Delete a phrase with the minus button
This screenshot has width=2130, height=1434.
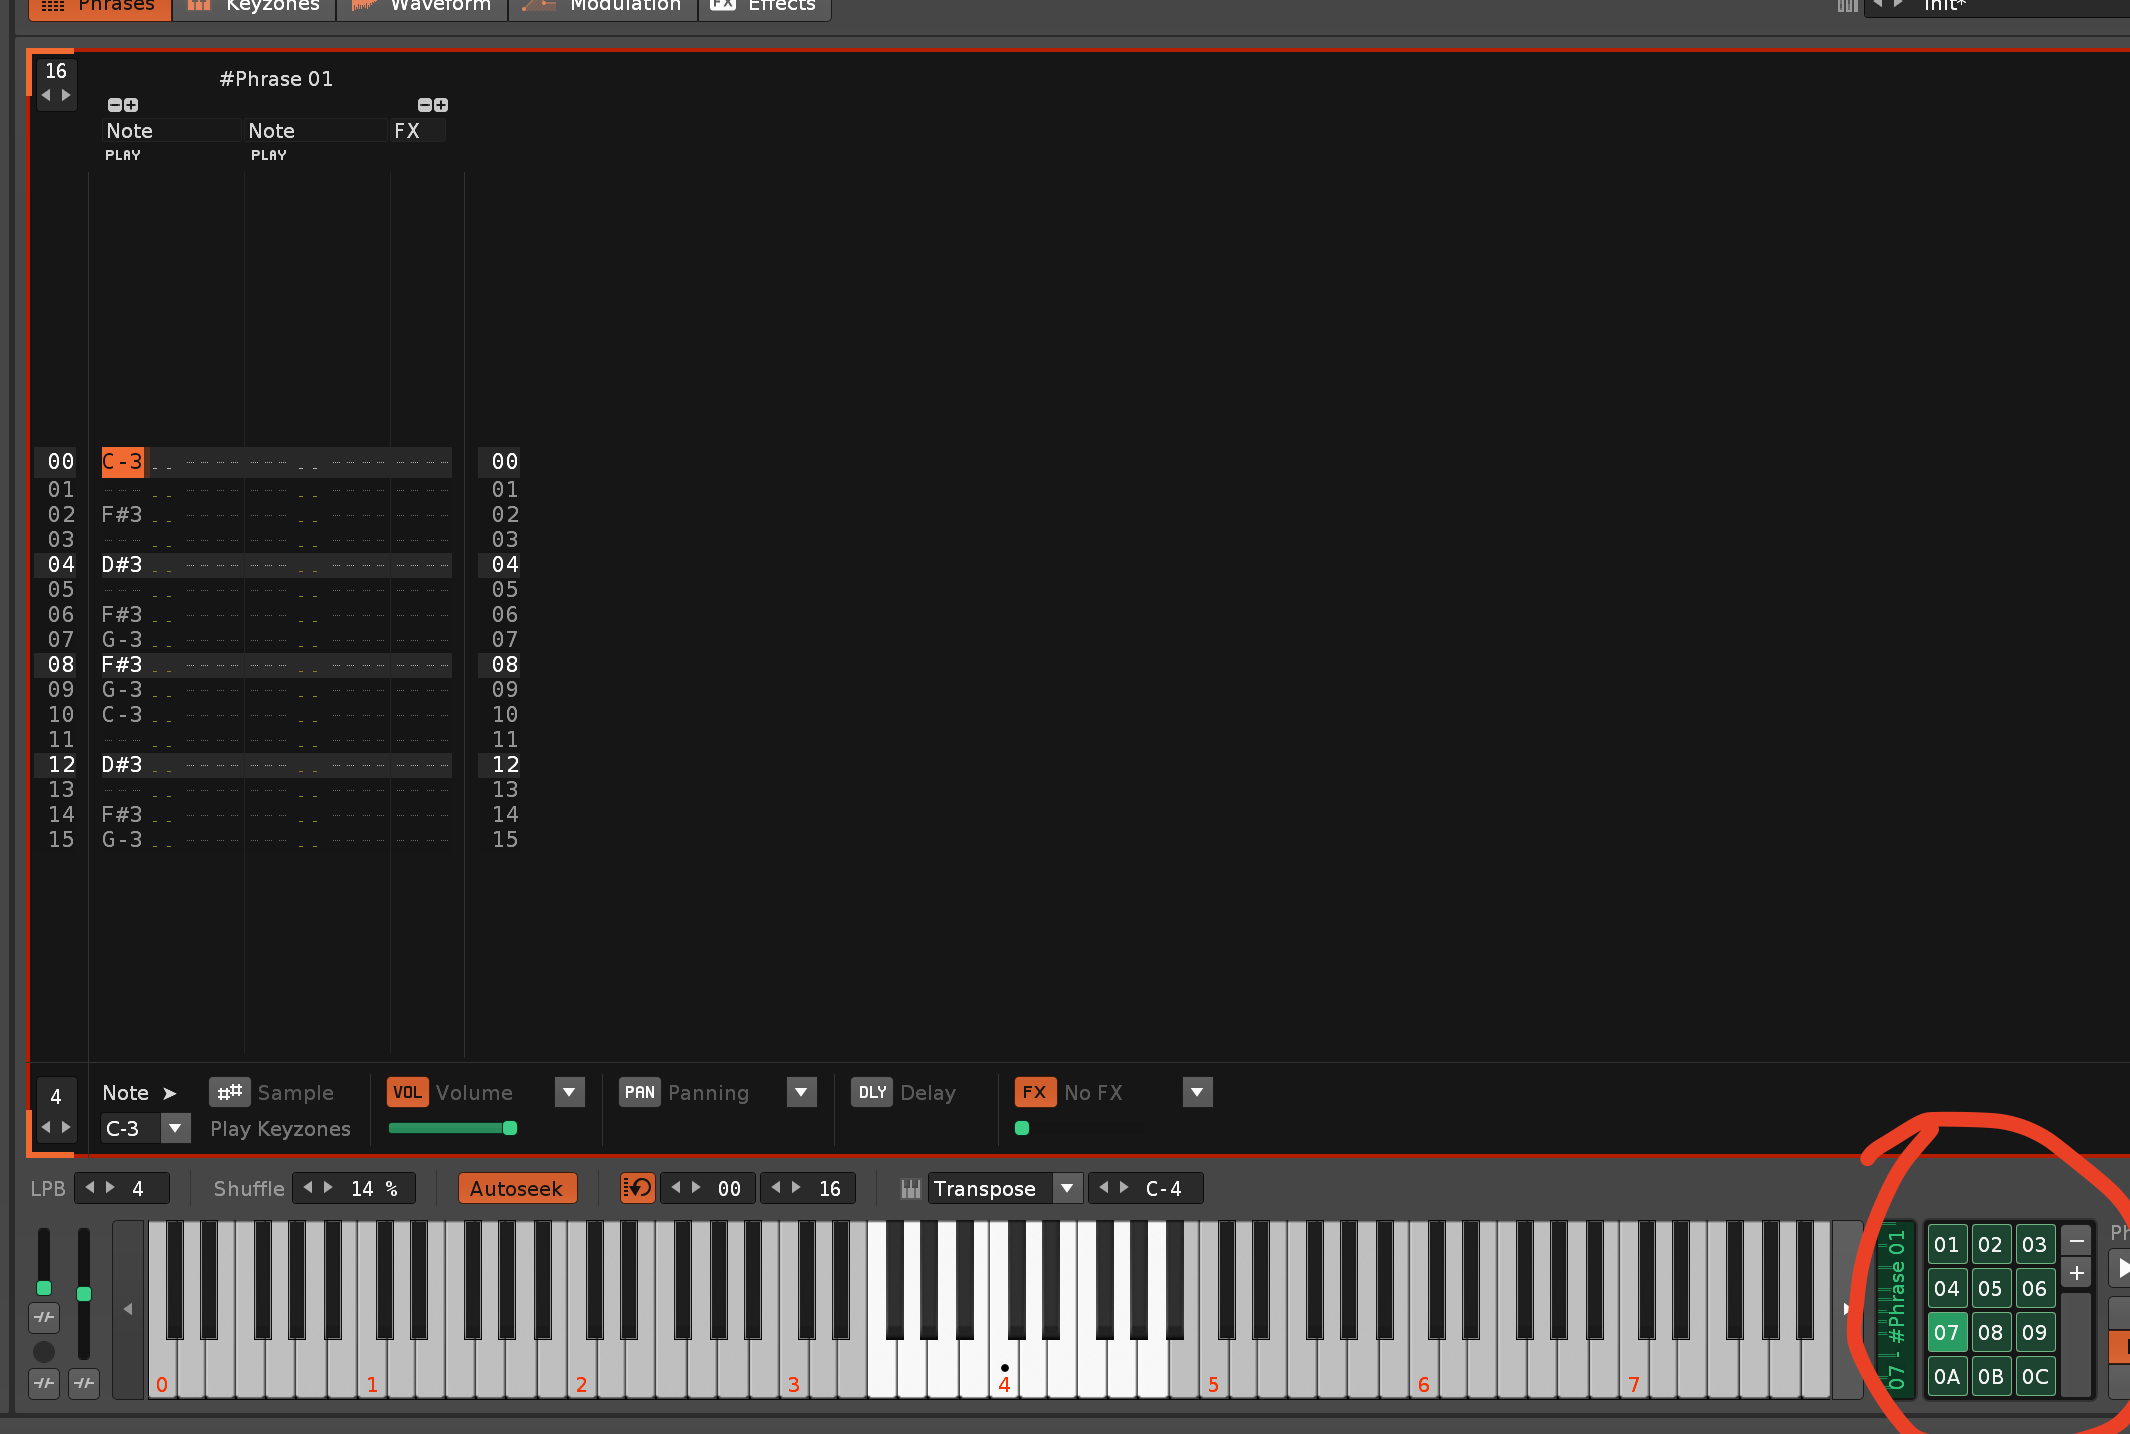2077,1241
